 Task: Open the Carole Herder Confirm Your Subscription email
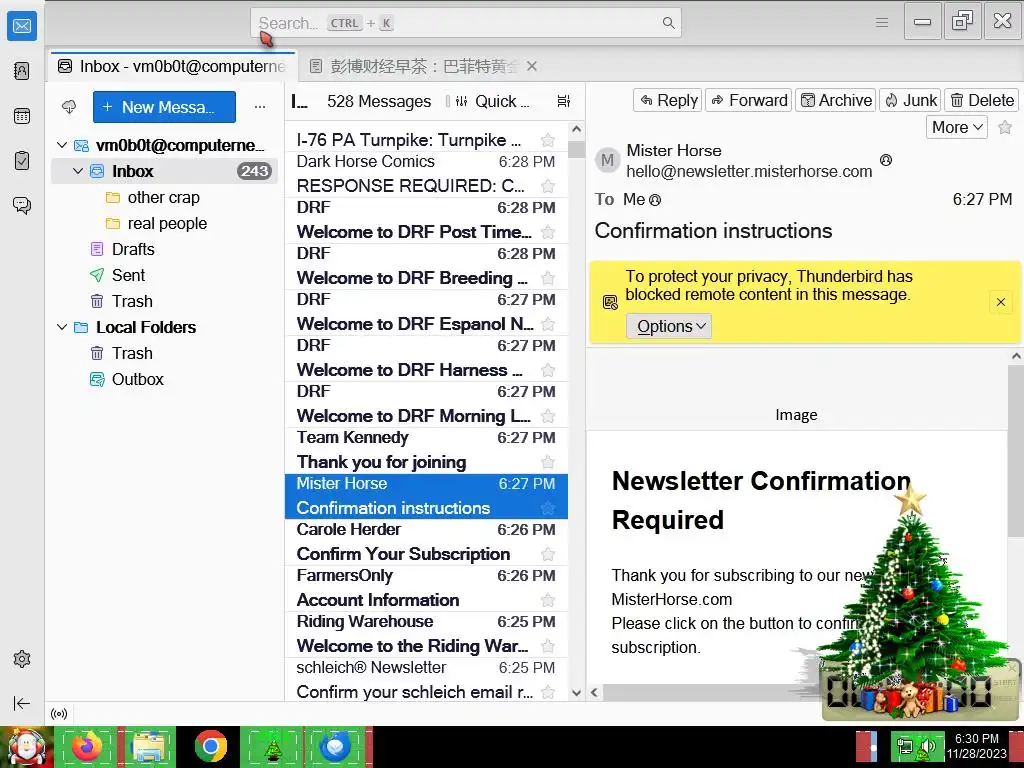pos(426,542)
